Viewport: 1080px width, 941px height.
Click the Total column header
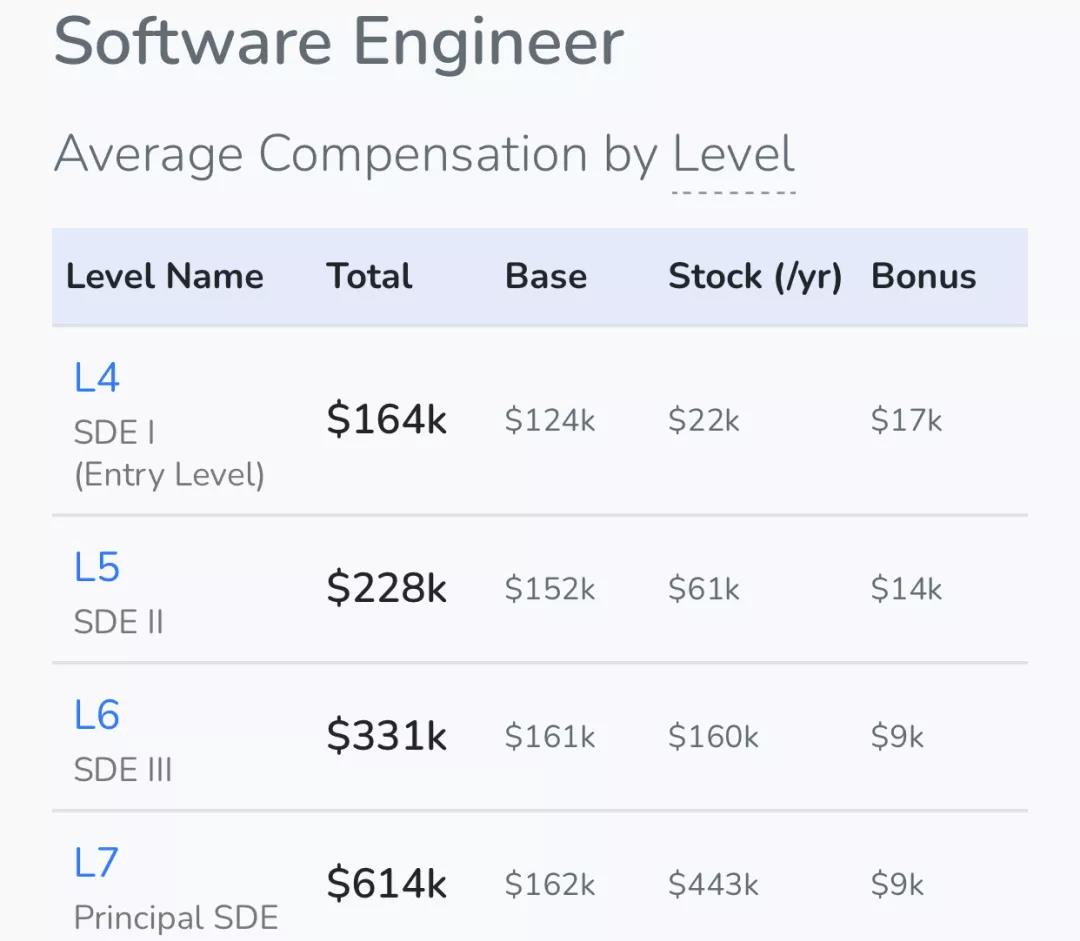click(369, 276)
